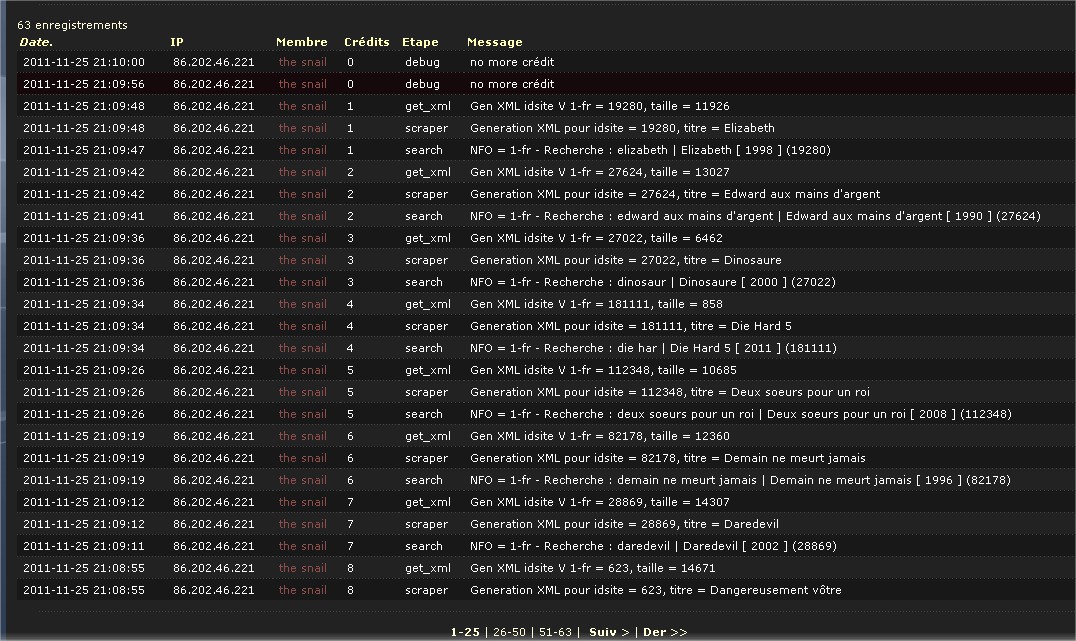
Task: Click message 'titre = Dangereusement vôtre'
Action: [x=656, y=590]
